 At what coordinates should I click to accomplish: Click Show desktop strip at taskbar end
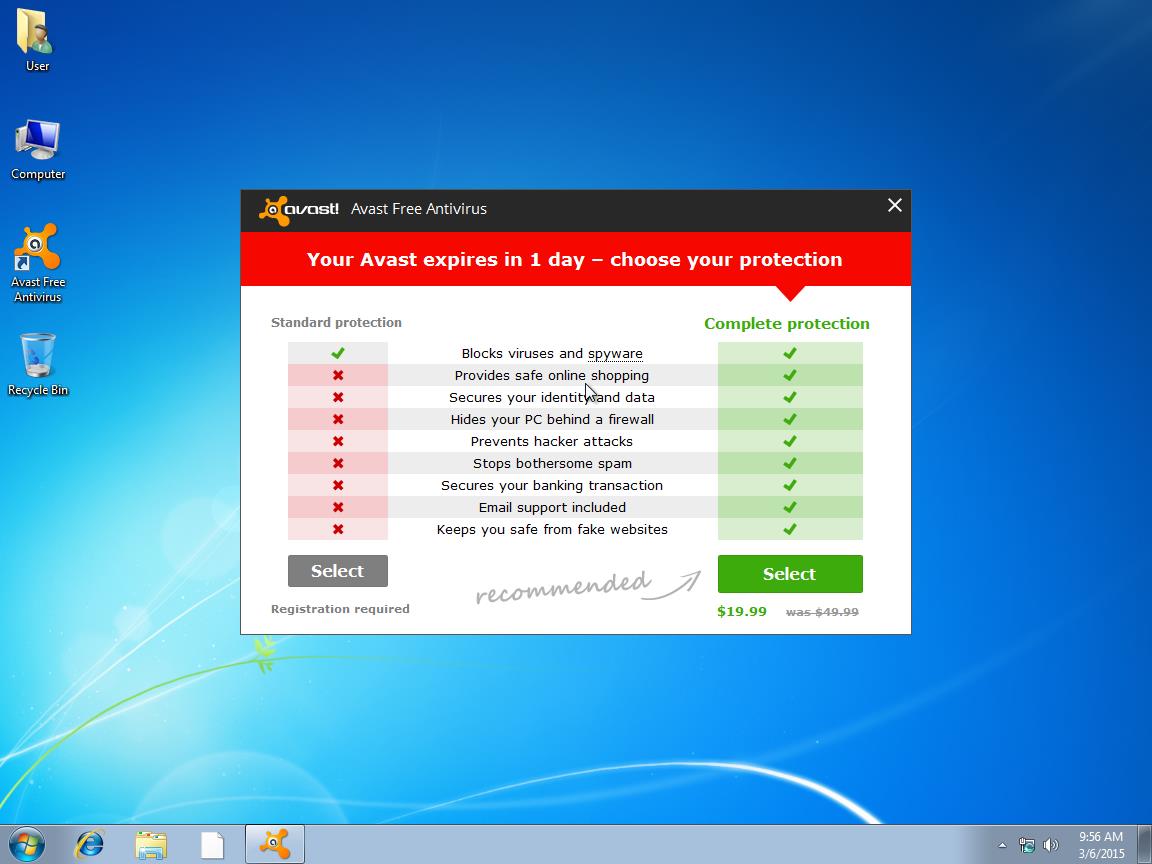(1145, 844)
